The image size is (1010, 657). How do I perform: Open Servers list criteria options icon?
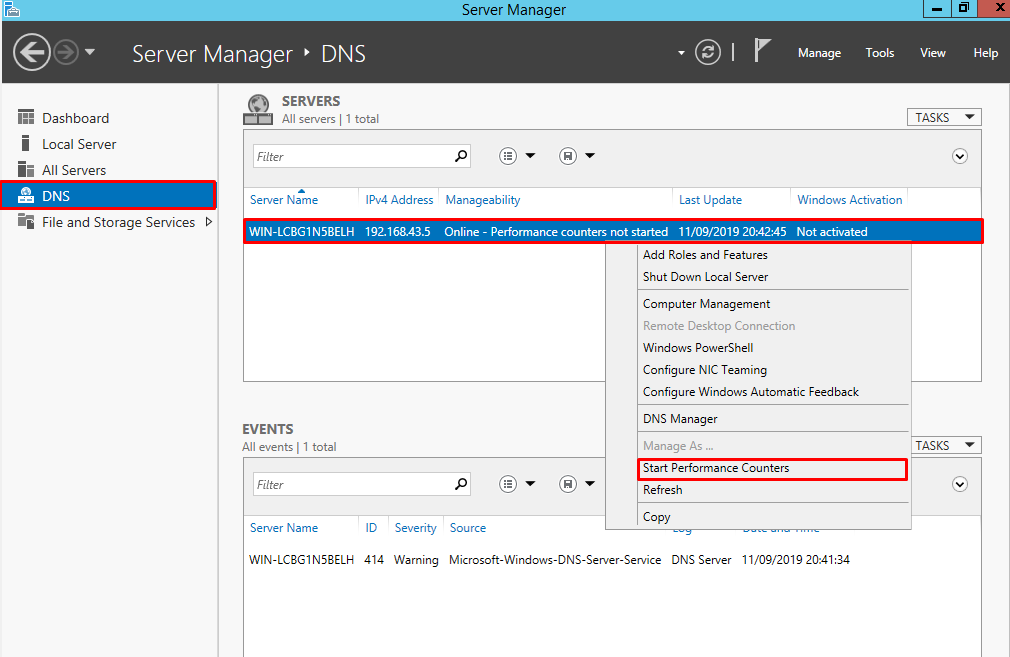pos(508,156)
